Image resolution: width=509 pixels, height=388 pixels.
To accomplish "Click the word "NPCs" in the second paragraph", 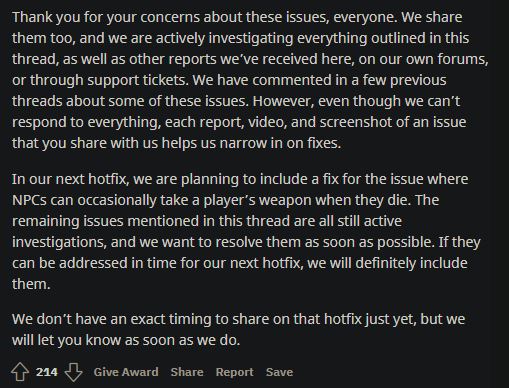I will [29, 200].
